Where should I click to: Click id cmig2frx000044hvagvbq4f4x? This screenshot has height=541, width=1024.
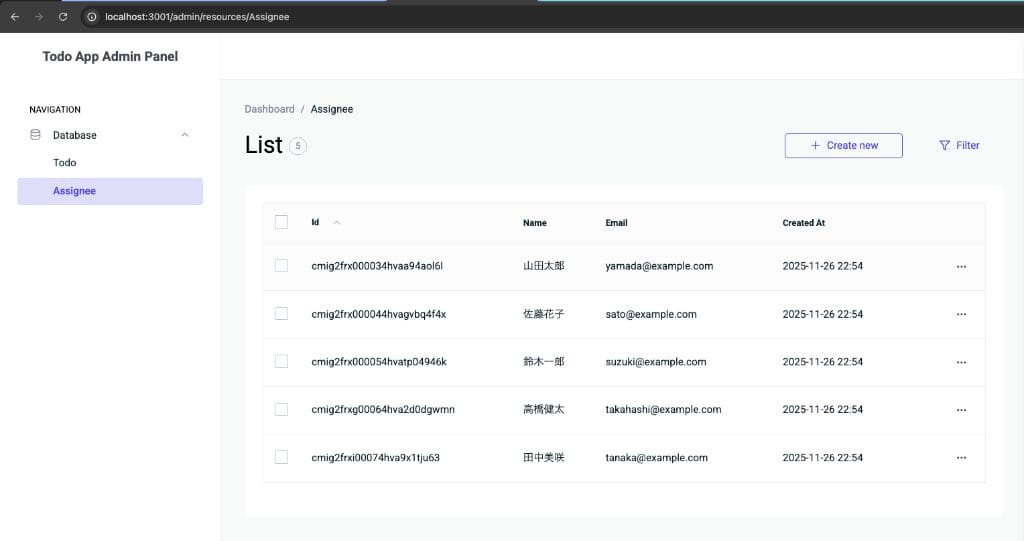[x=379, y=314]
